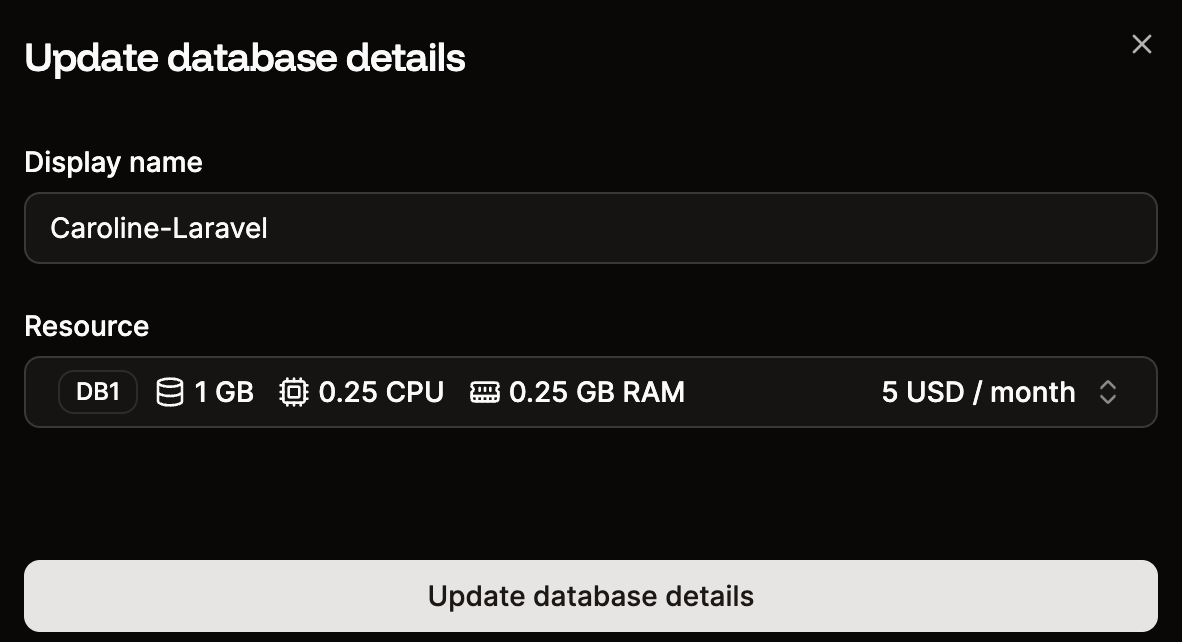Click the 0.25 CPU text in the plan

381,392
